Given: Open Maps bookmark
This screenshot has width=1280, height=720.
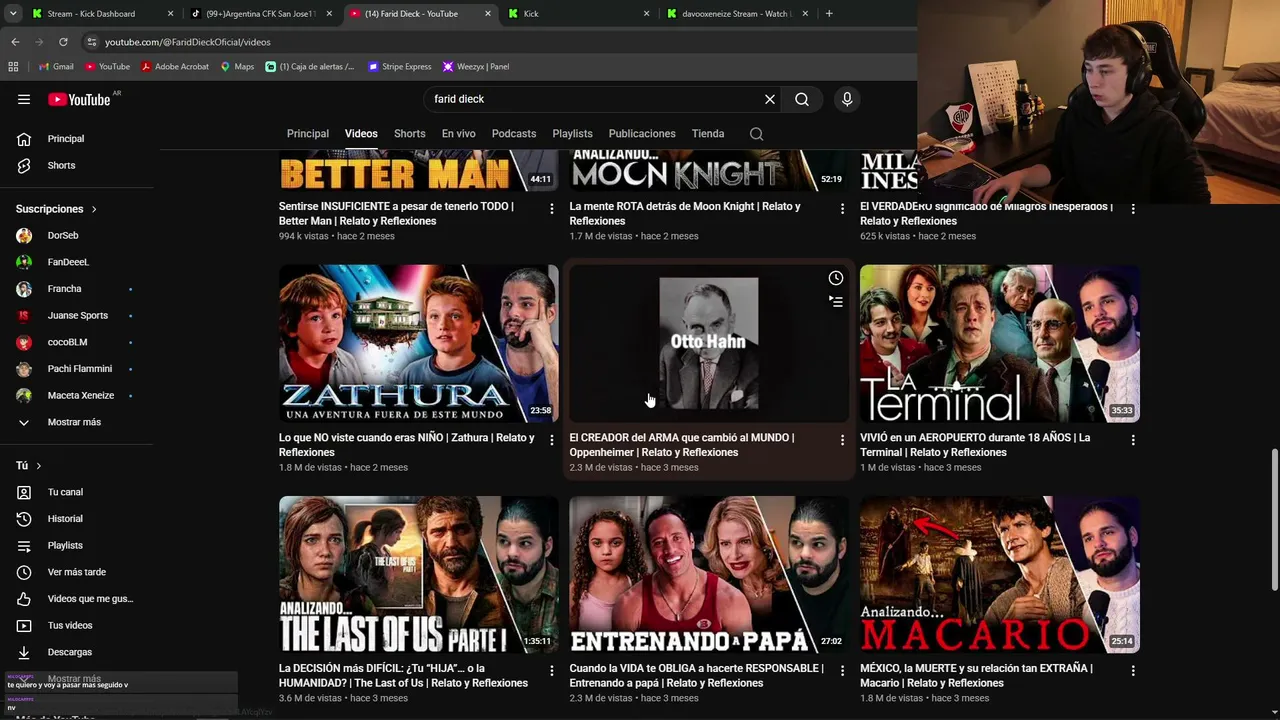Looking at the screenshot, I should click(237, 67).
